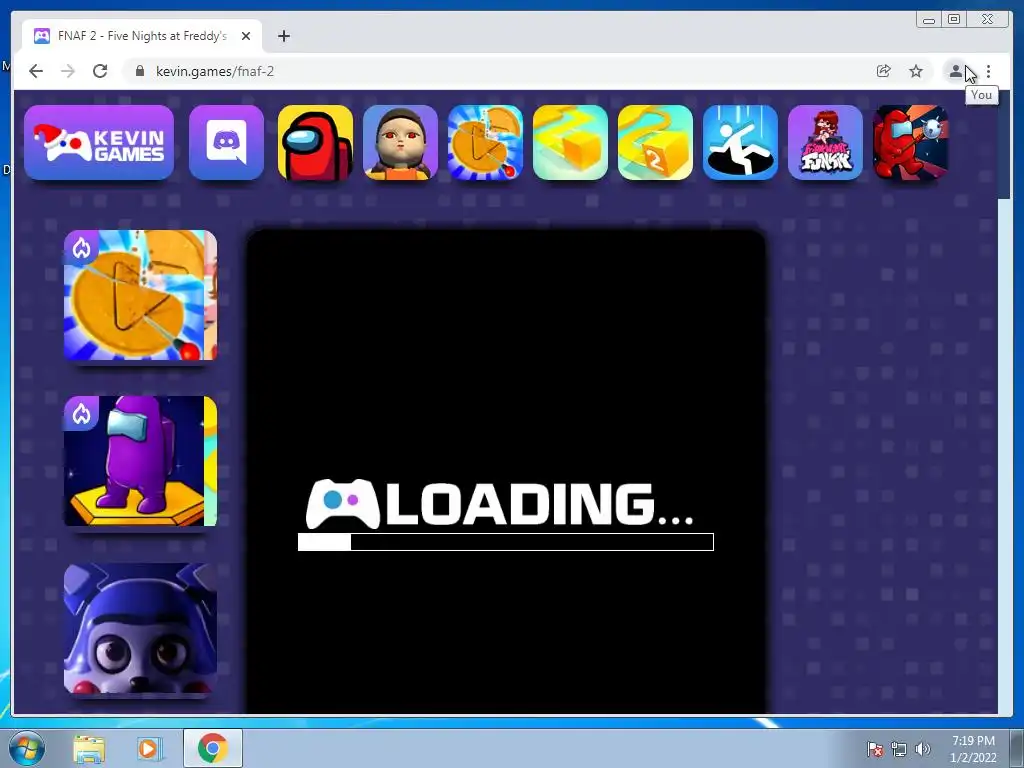
Task: Select the purple crewmate game thumbnail
Action: [140, 461]
